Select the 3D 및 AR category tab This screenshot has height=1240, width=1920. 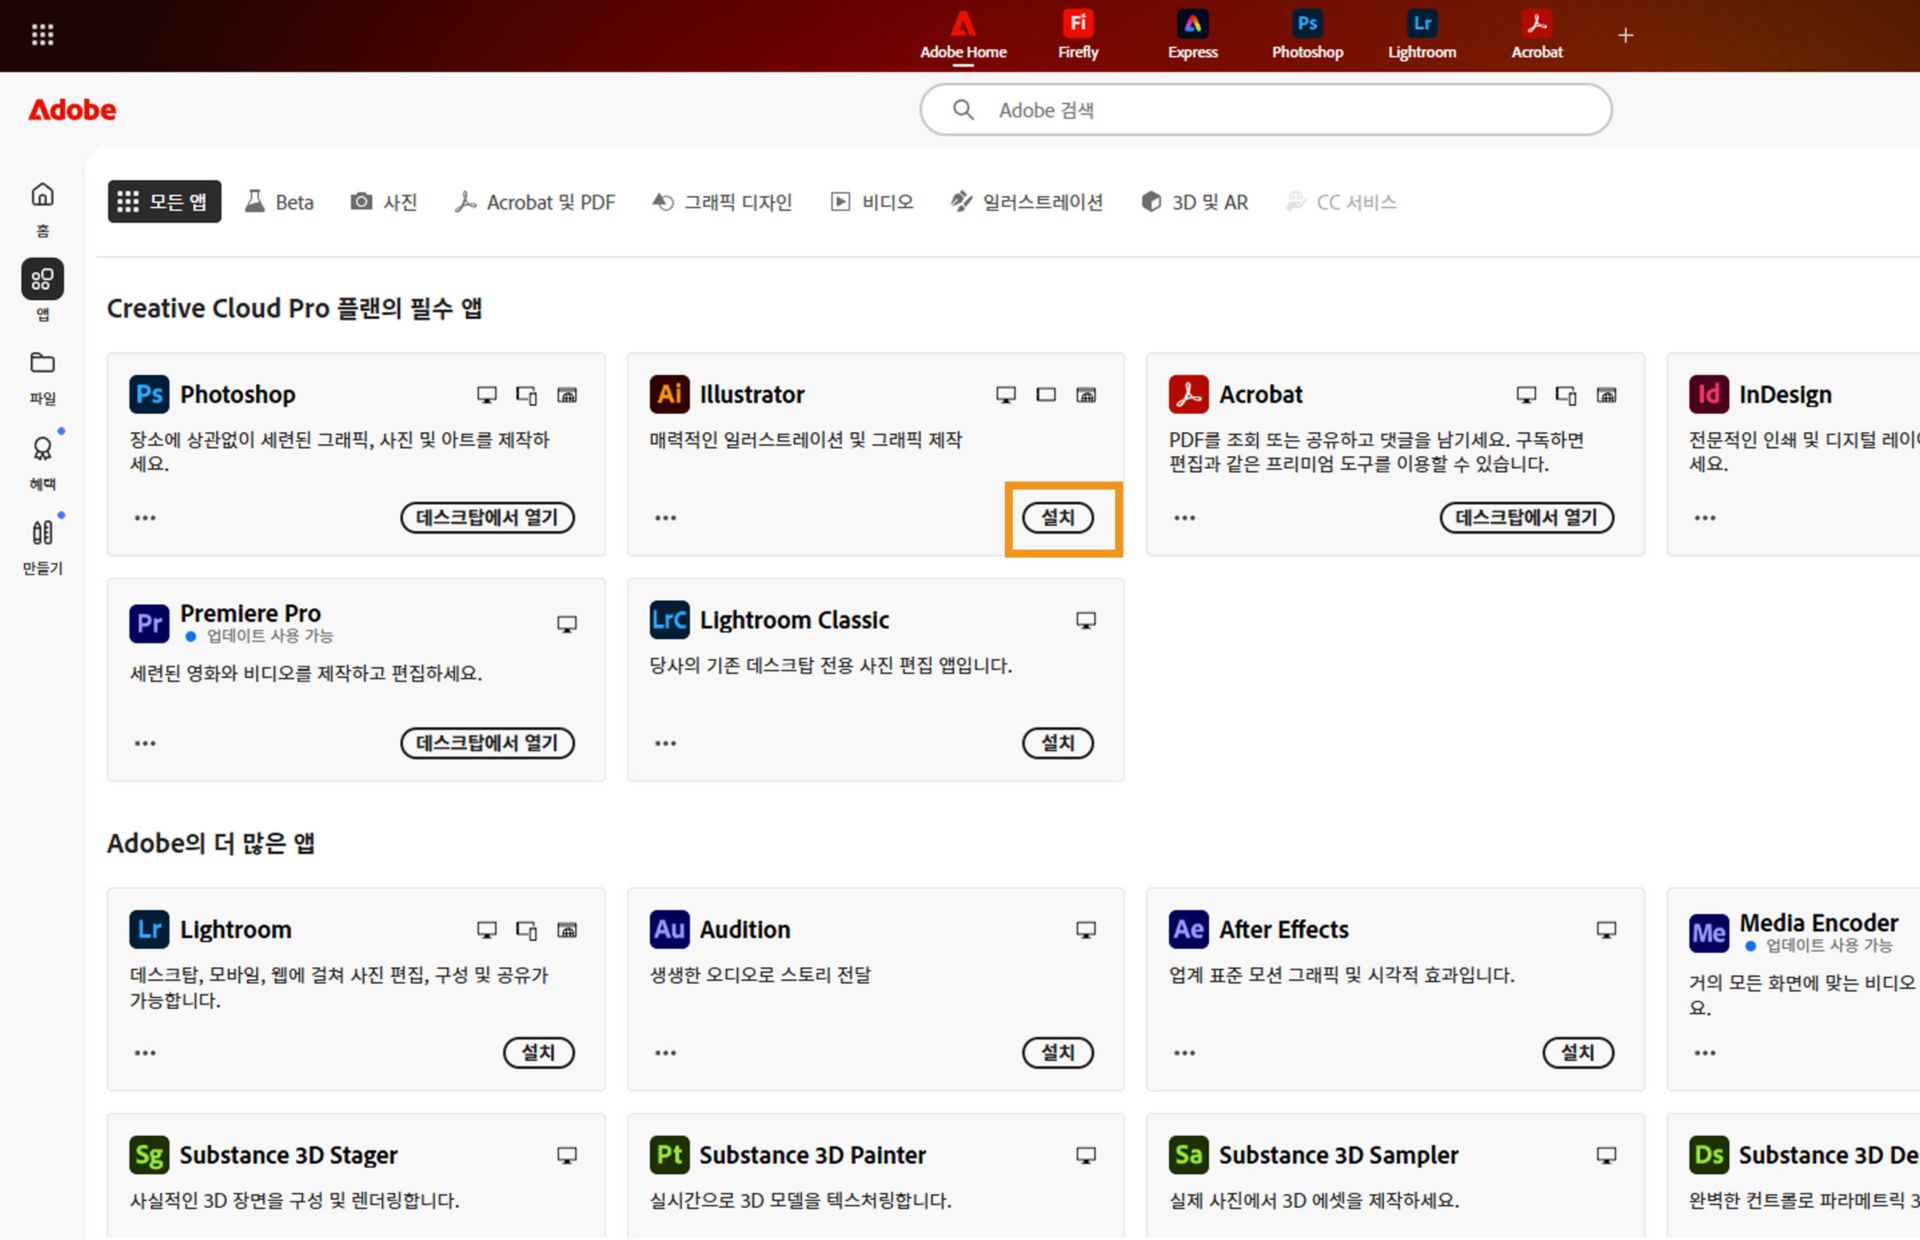(x=1194, y=202)
